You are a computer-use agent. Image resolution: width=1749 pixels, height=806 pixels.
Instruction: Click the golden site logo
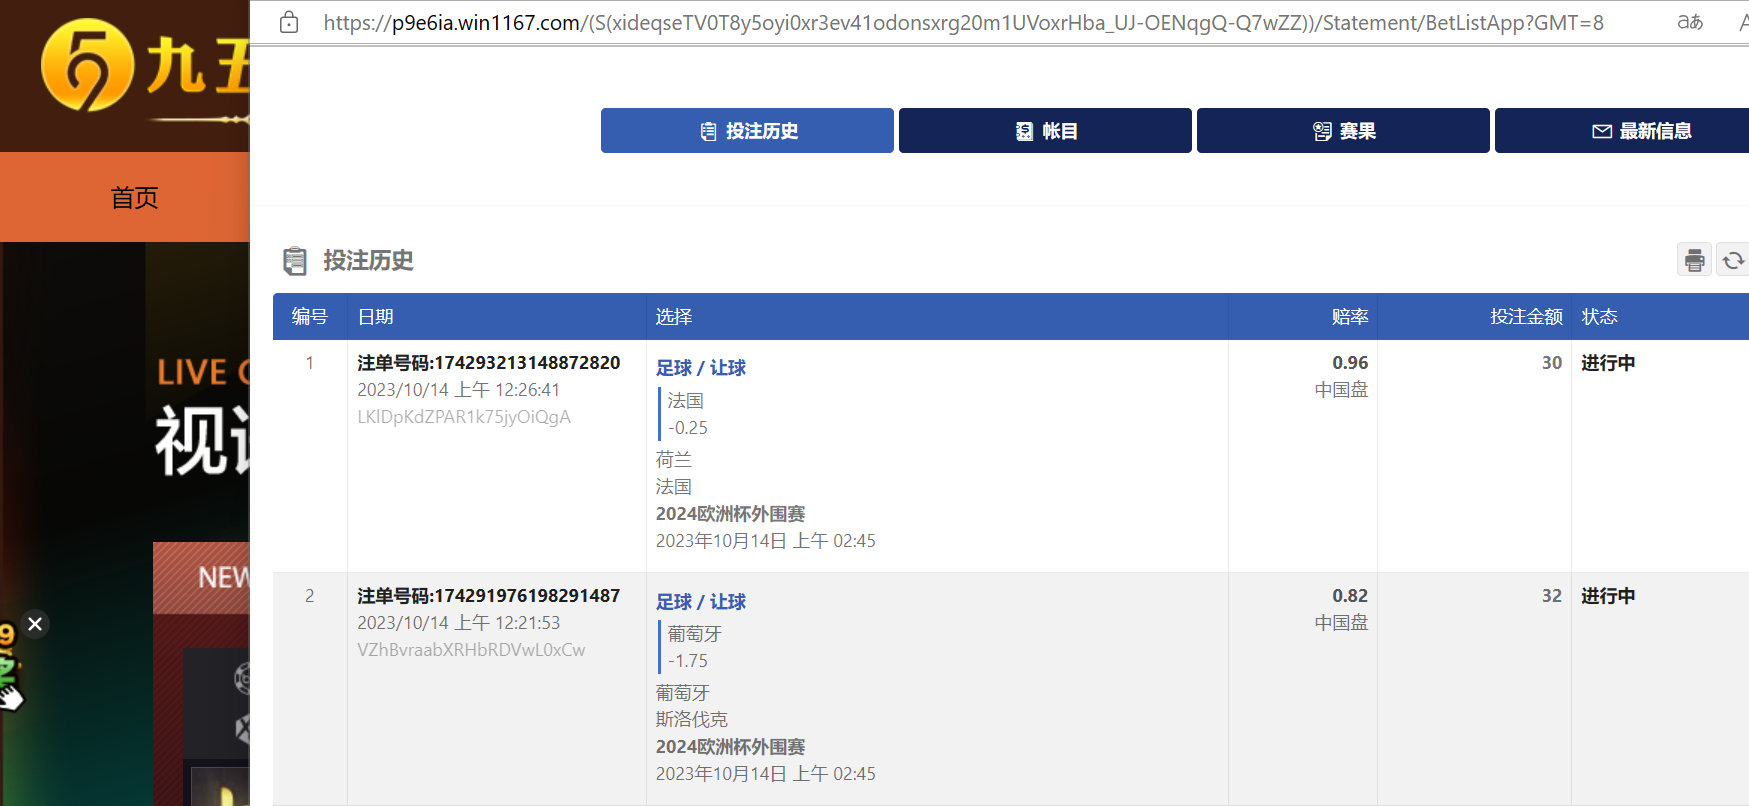(x=88, y=65)
